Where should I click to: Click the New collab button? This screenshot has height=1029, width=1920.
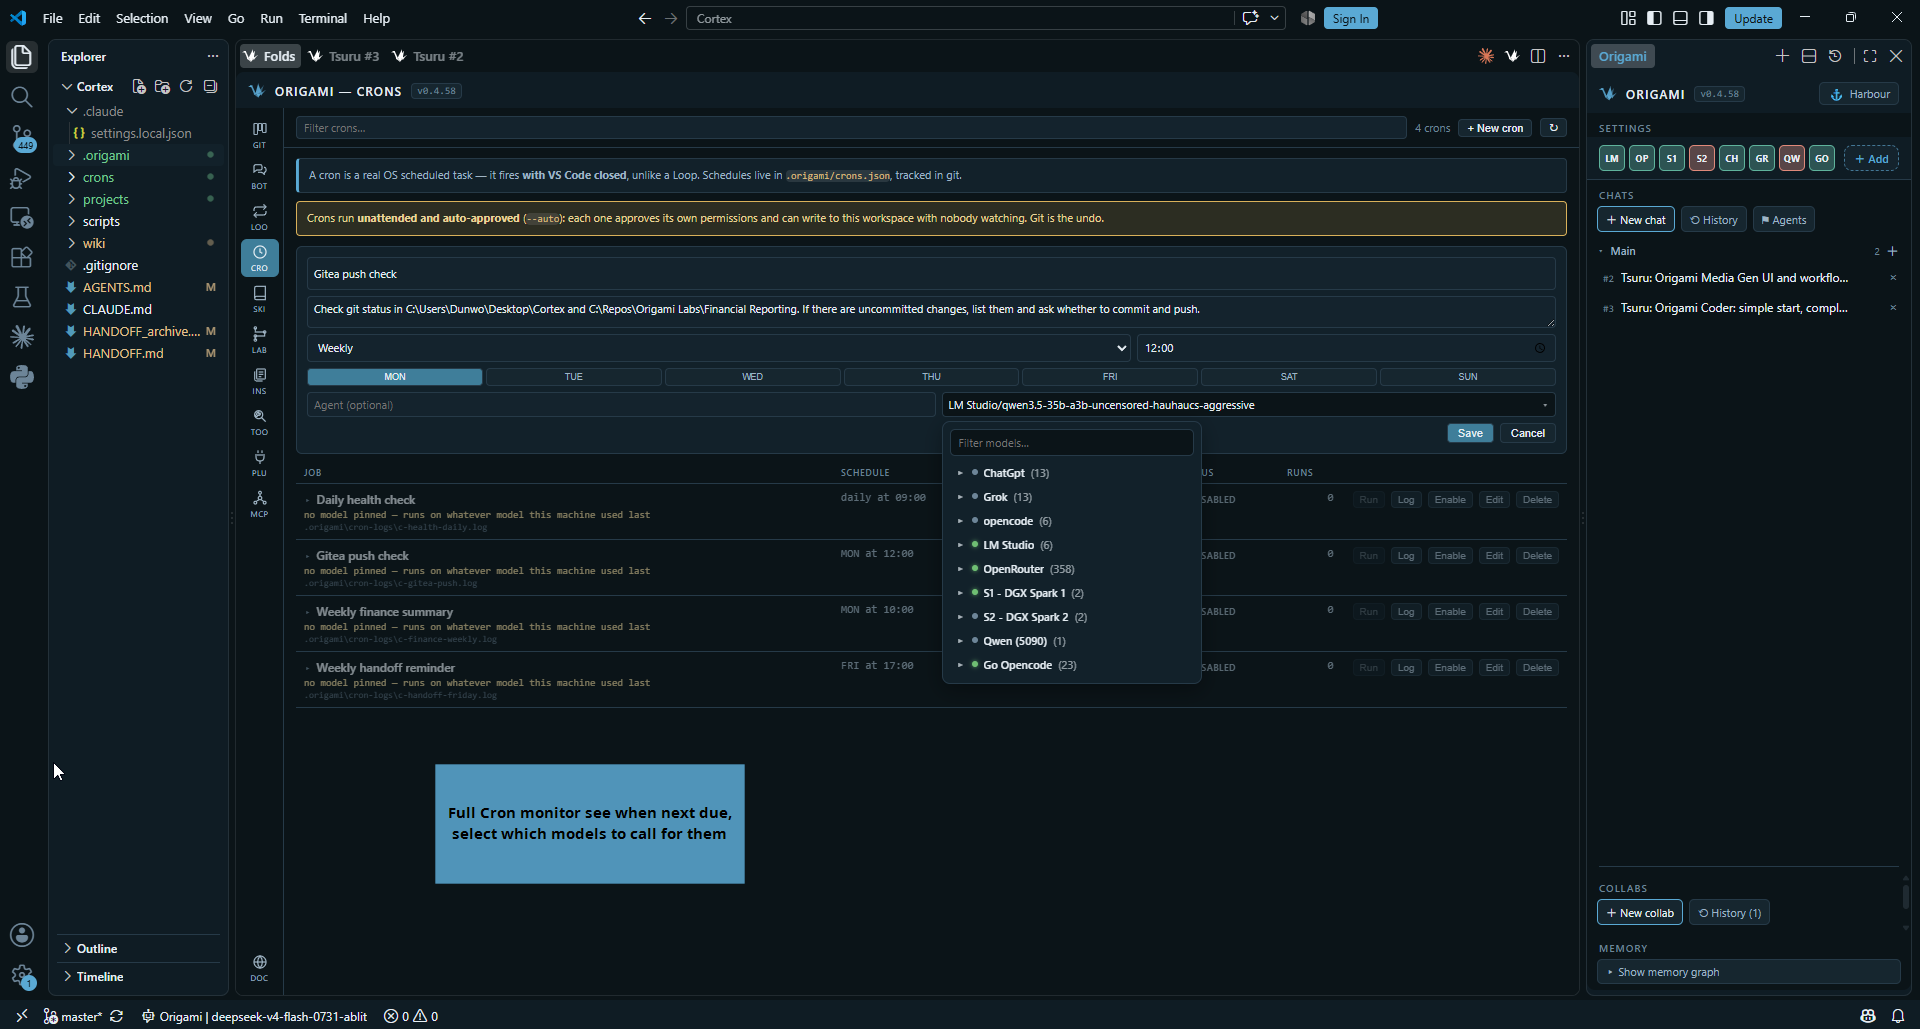click(1640, 913)
